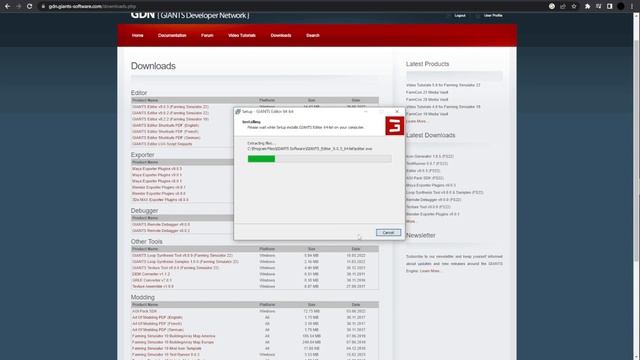This screenshot has width=640, height=360.
Task: Click the setup window title bar icon
Action: point(238,111)
